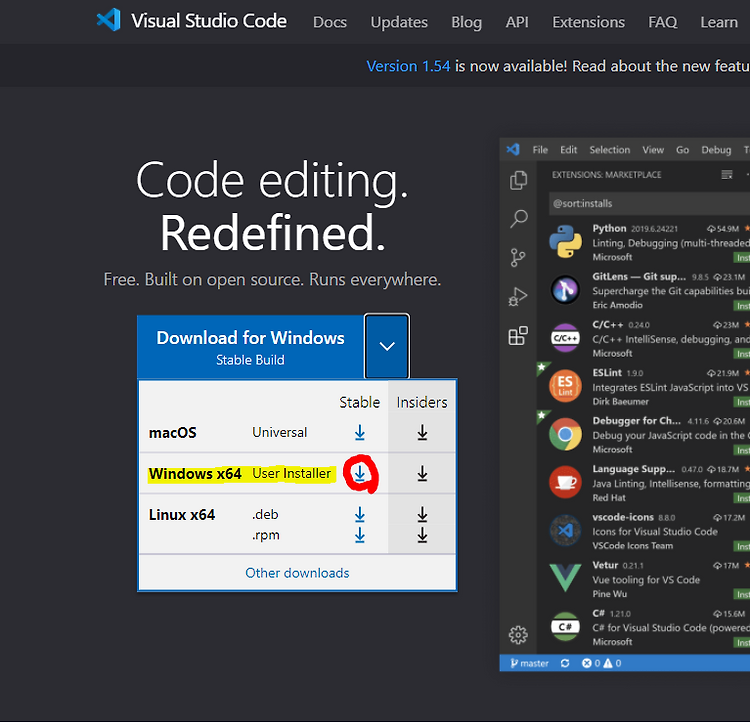Click errors and warnings count in status bar
The width and height of the screenshot is (750, 728).
click(x=601, y=663)
